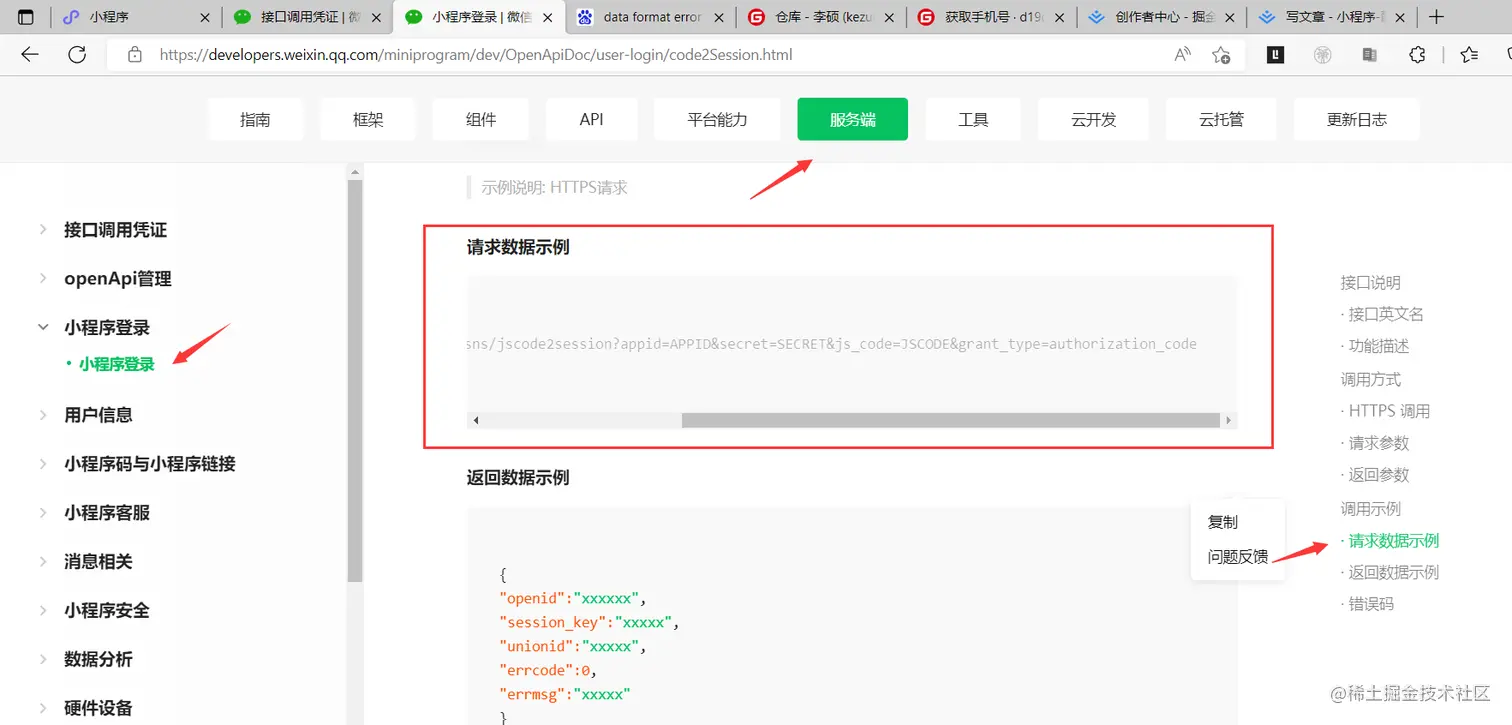Click the Read aloud icon
The width and height of the screenshot is (1512, 725).
pos(1182,55)
